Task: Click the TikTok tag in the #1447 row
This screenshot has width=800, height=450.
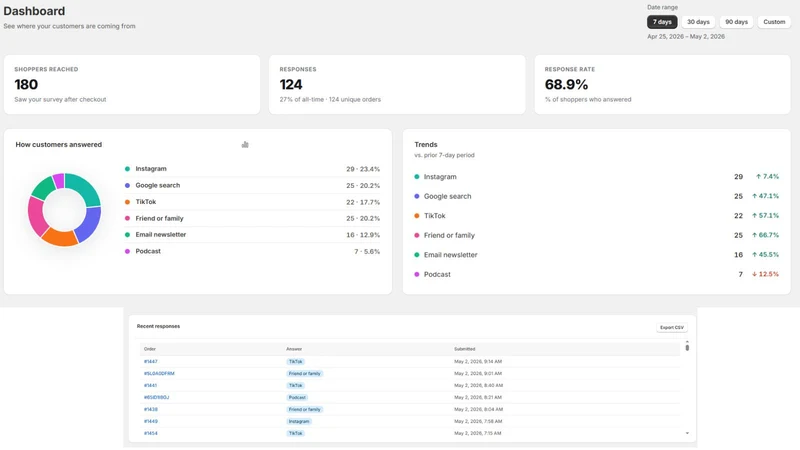Action: point(296,361)
